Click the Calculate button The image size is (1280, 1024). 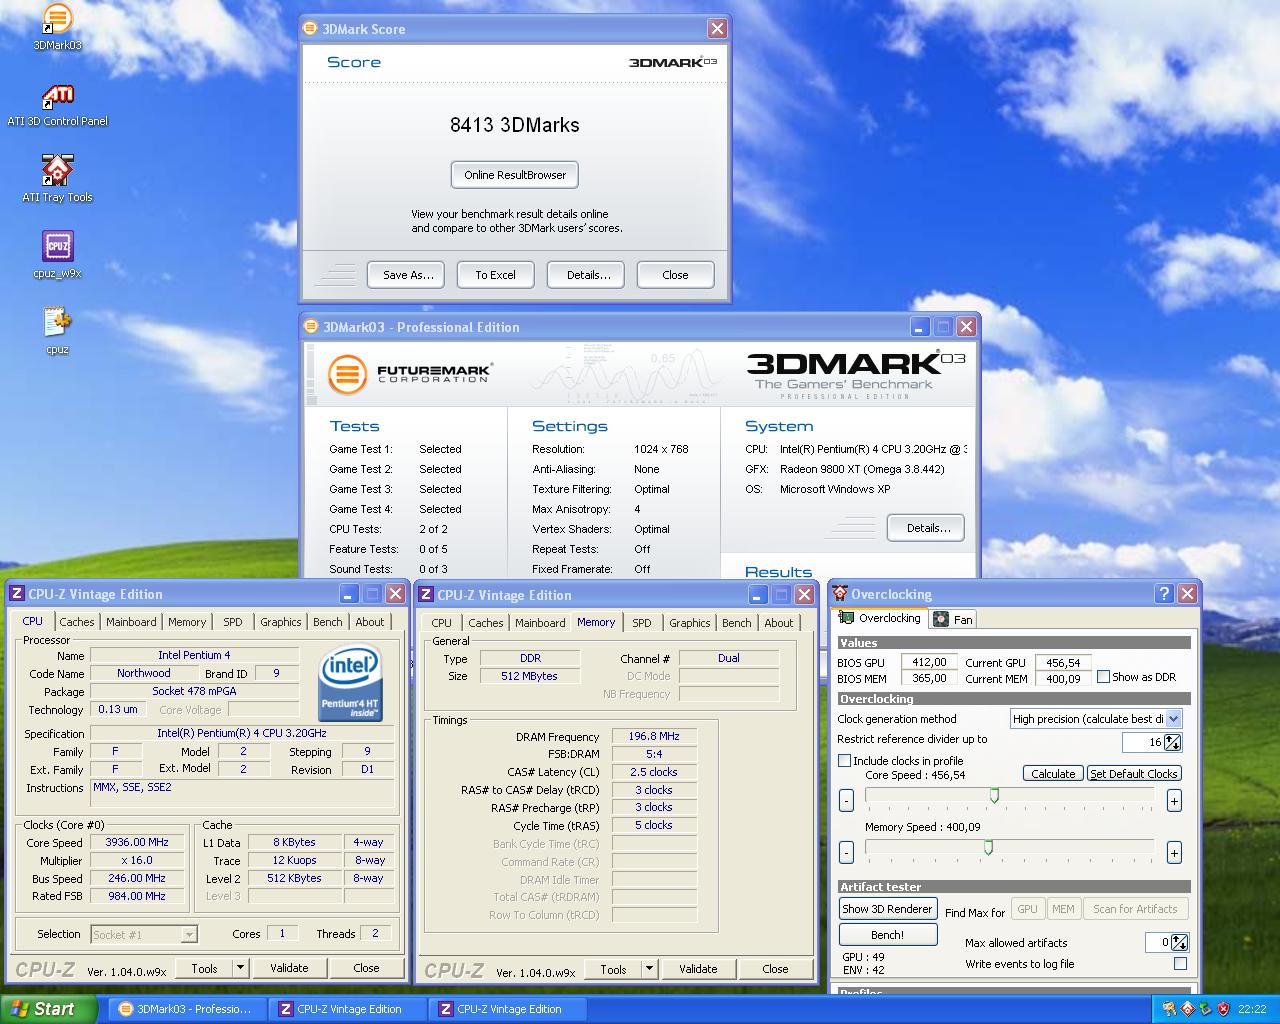tap(1053, 774)
